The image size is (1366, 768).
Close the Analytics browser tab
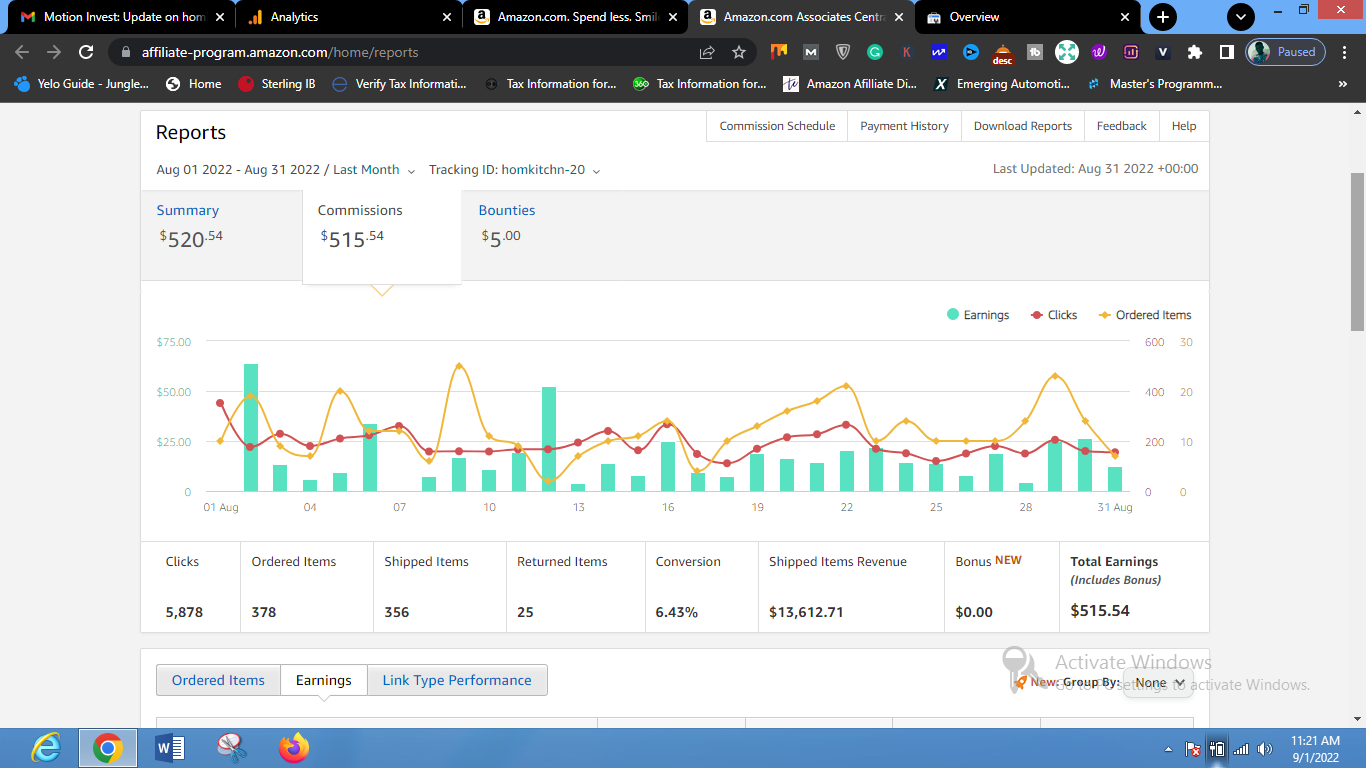click(x=446, y=17)
